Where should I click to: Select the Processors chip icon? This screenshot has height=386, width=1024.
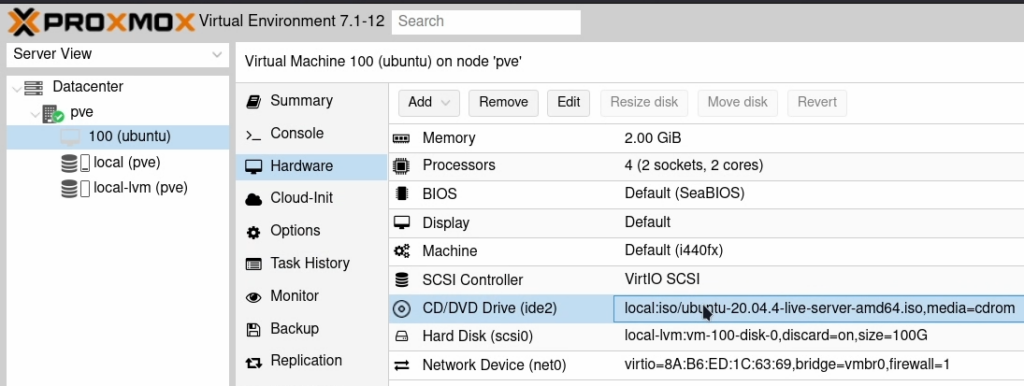[401, 166]
